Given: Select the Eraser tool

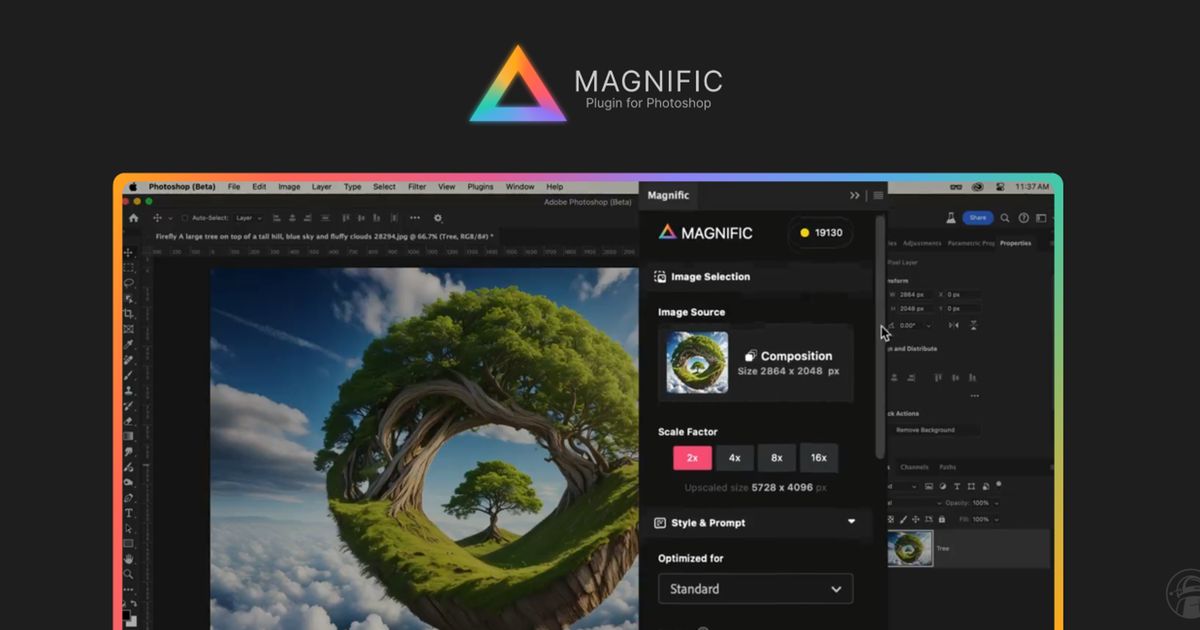Looking at the screenshot, I should pos(129,421).
